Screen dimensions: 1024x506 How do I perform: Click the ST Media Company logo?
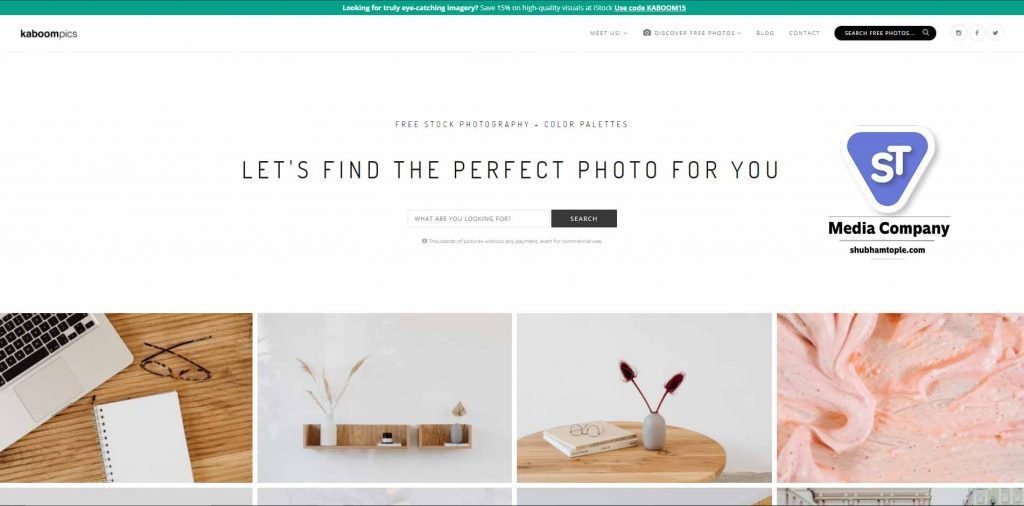tap(889, 191)
